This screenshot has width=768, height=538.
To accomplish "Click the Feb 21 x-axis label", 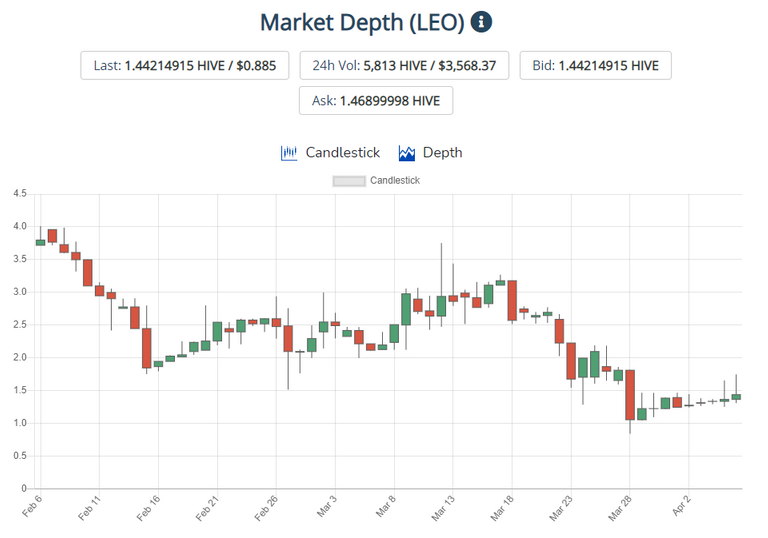I will click(x=207, y=508).
